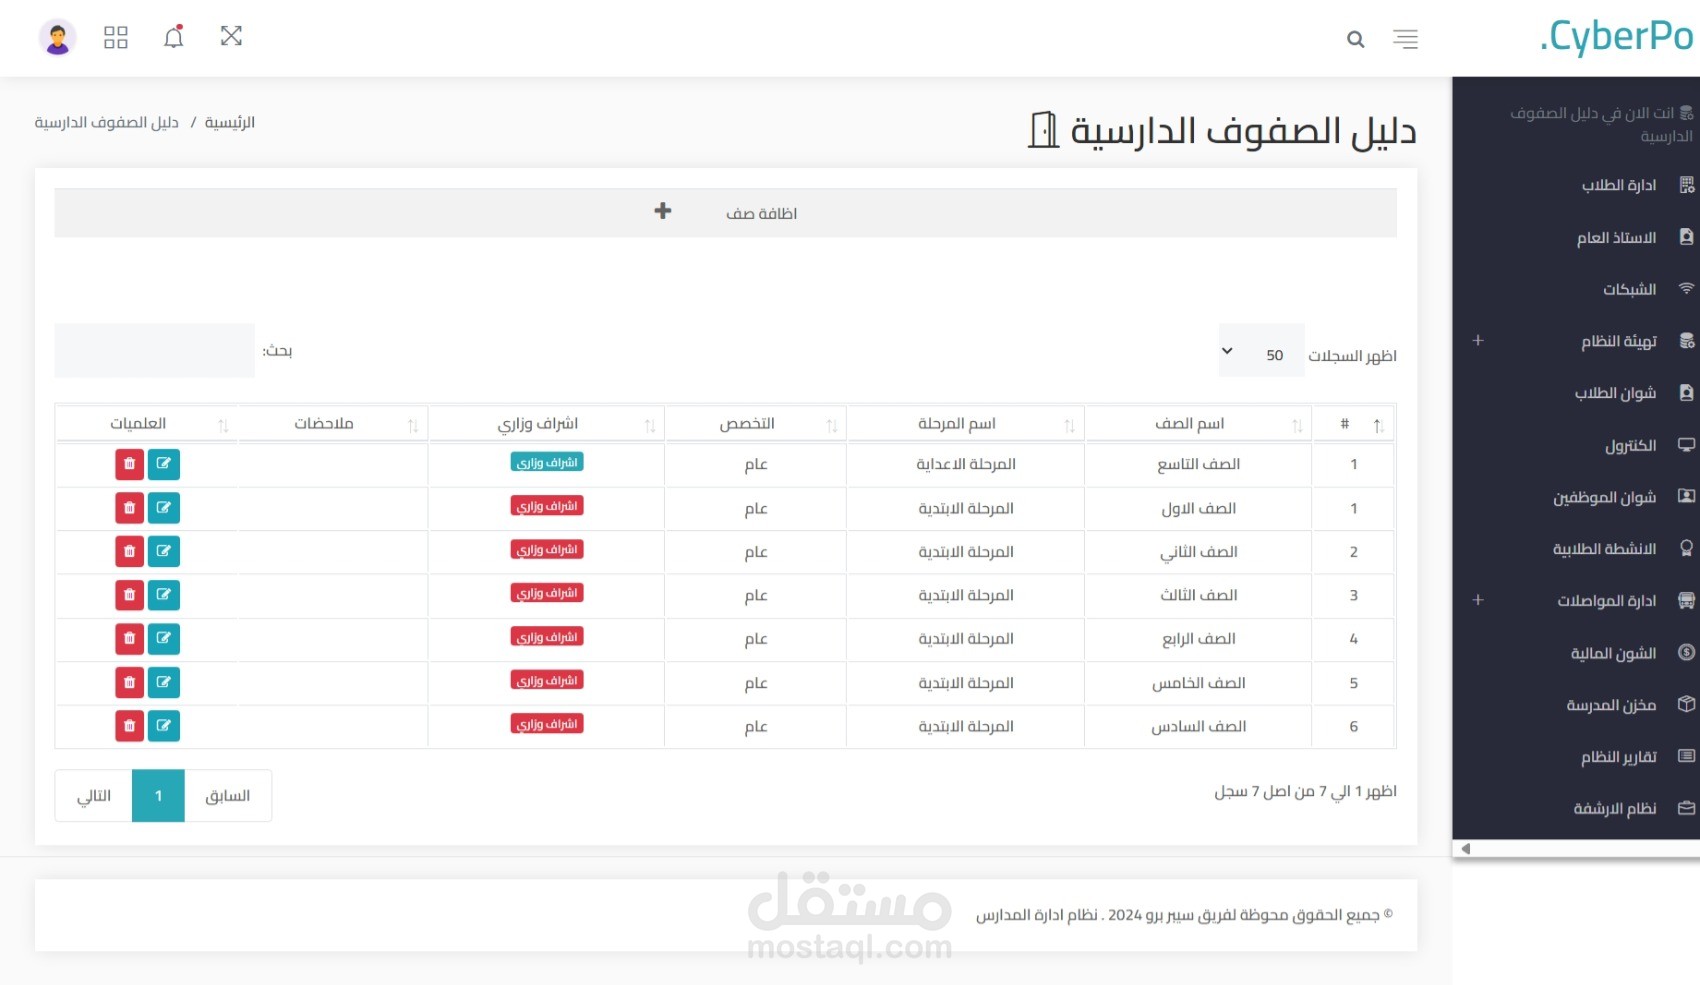The image size is (1700, 985).
Task: Select page 1 in pagination
Action: click(158, 796)
